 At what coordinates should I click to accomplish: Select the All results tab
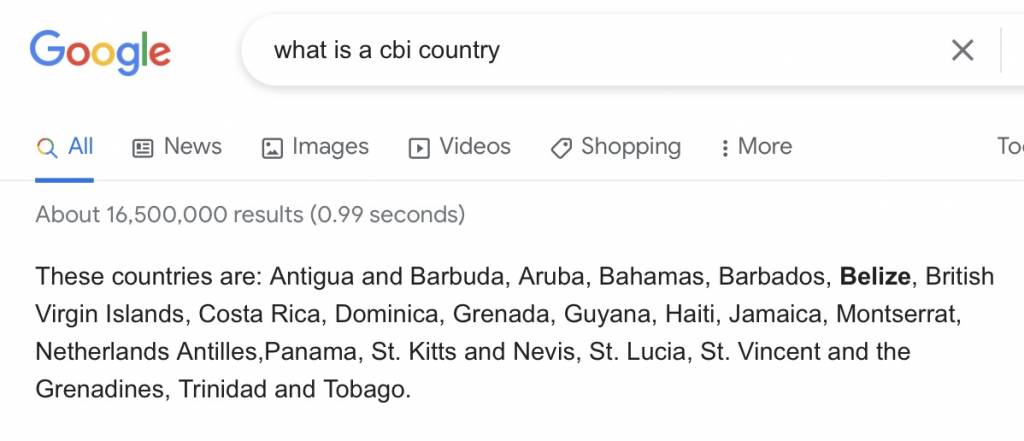click(x=65, y=147)
